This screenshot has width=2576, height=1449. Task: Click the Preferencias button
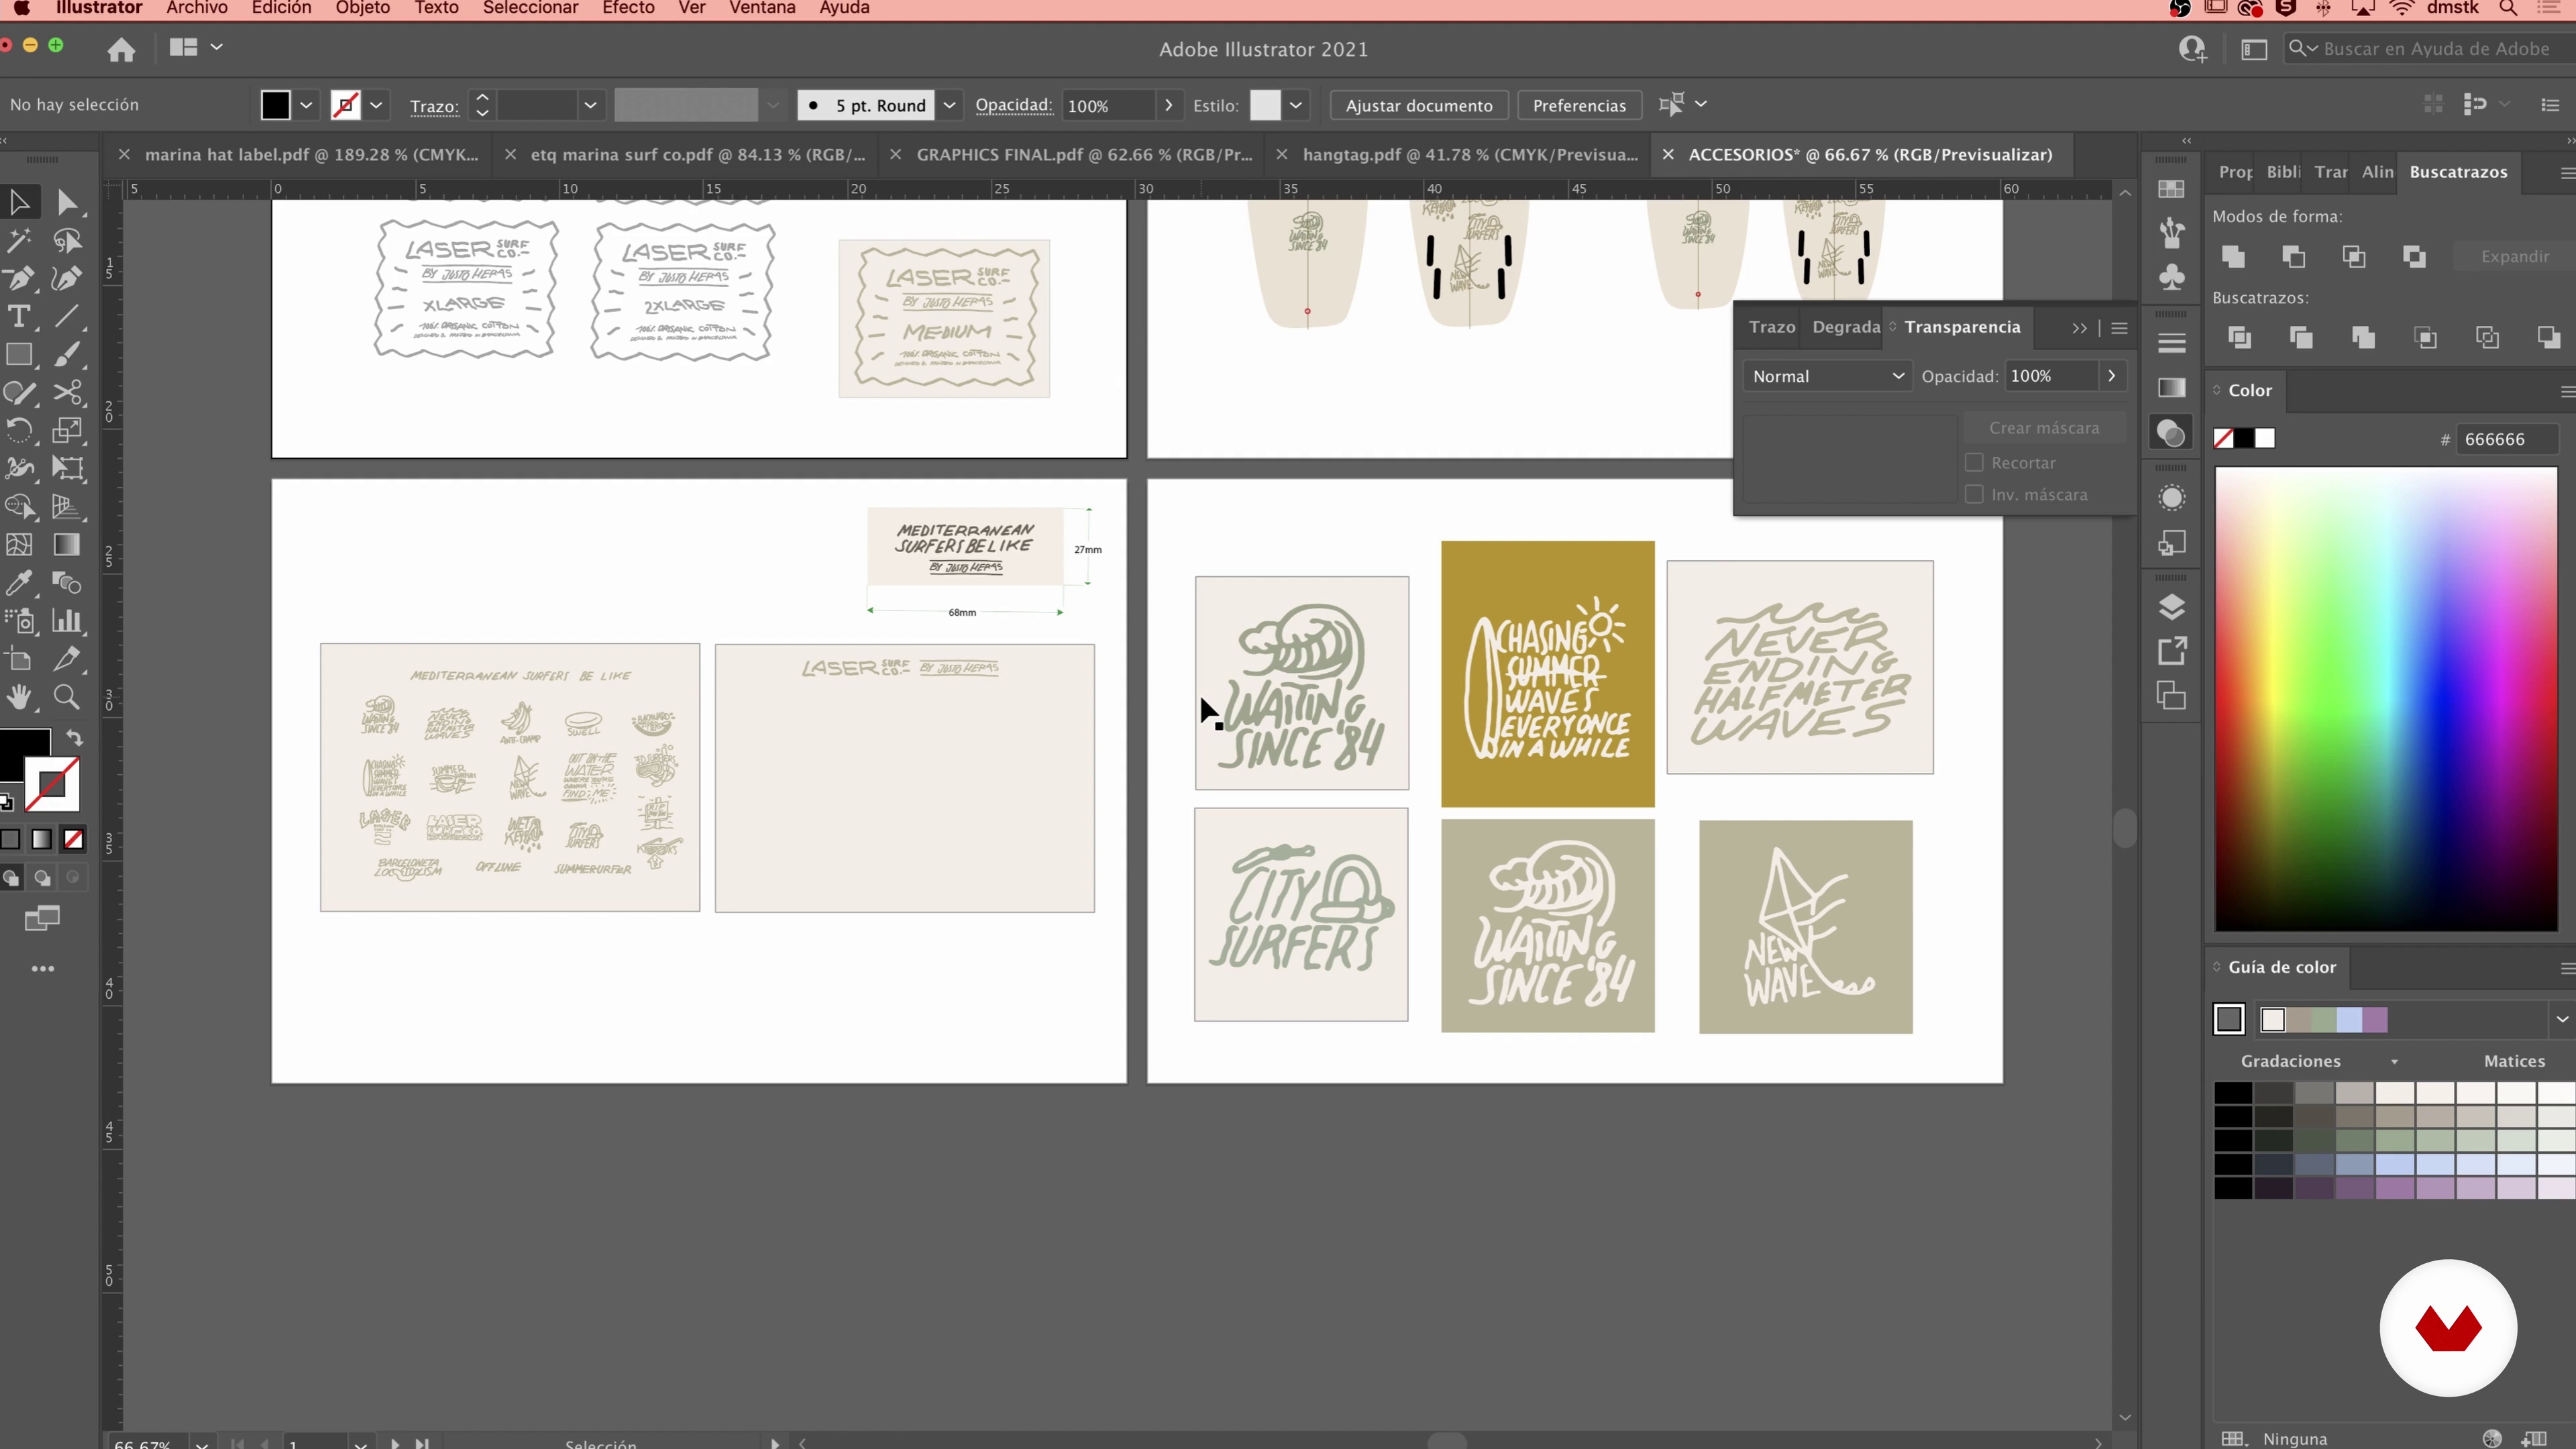1579,105
